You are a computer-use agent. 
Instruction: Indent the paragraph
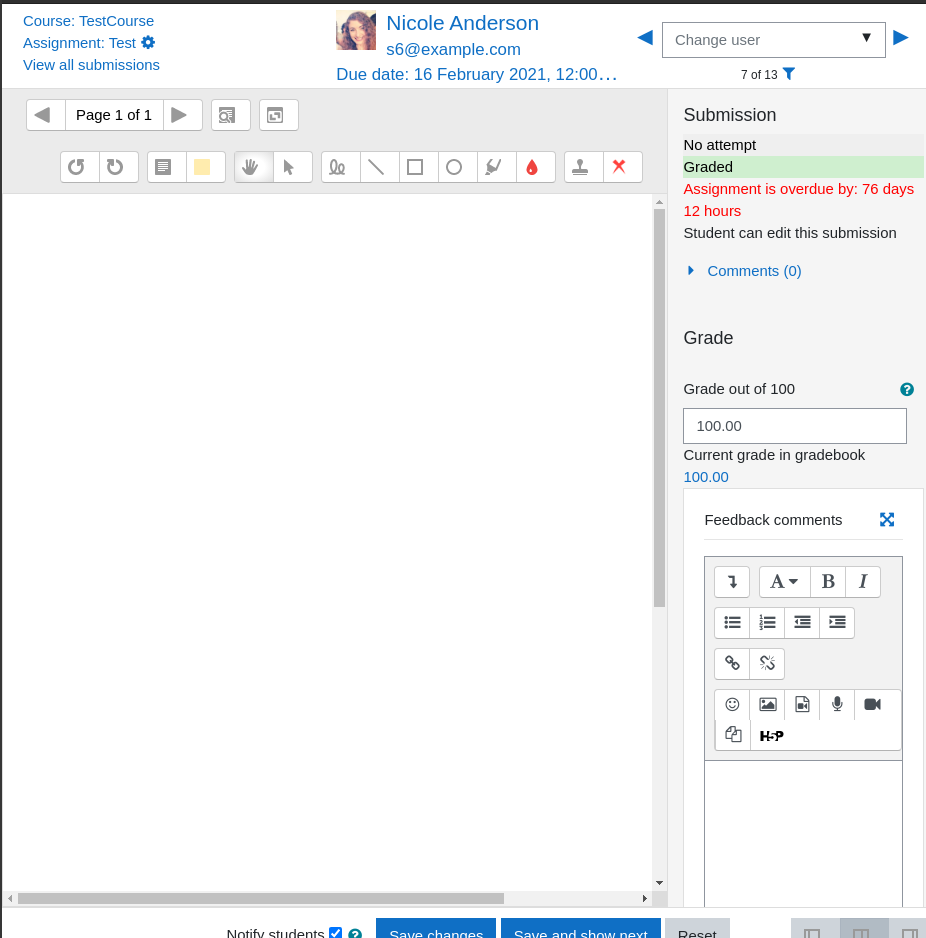(x=837, y=623)
